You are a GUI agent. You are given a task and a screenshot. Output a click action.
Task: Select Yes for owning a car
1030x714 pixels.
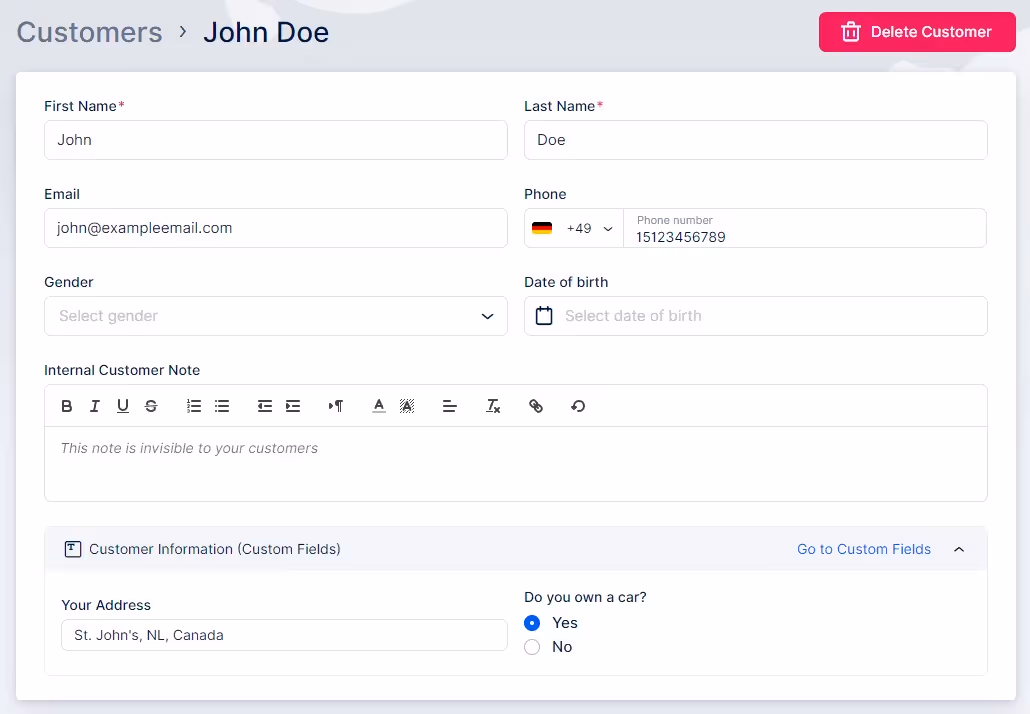coord(532,623)
